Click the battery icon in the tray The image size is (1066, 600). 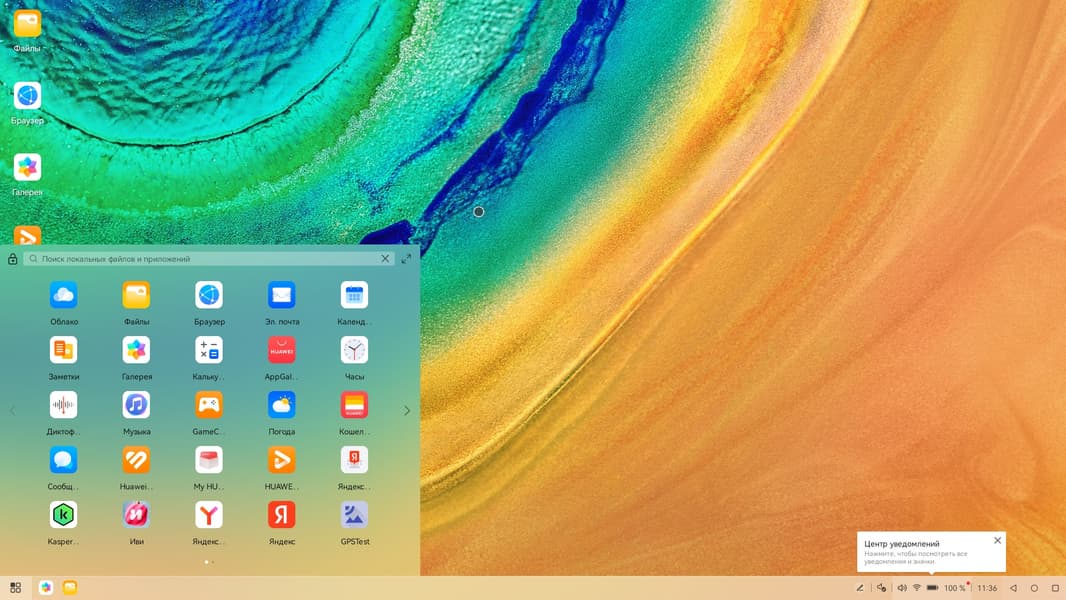click(x=932, y=588)
